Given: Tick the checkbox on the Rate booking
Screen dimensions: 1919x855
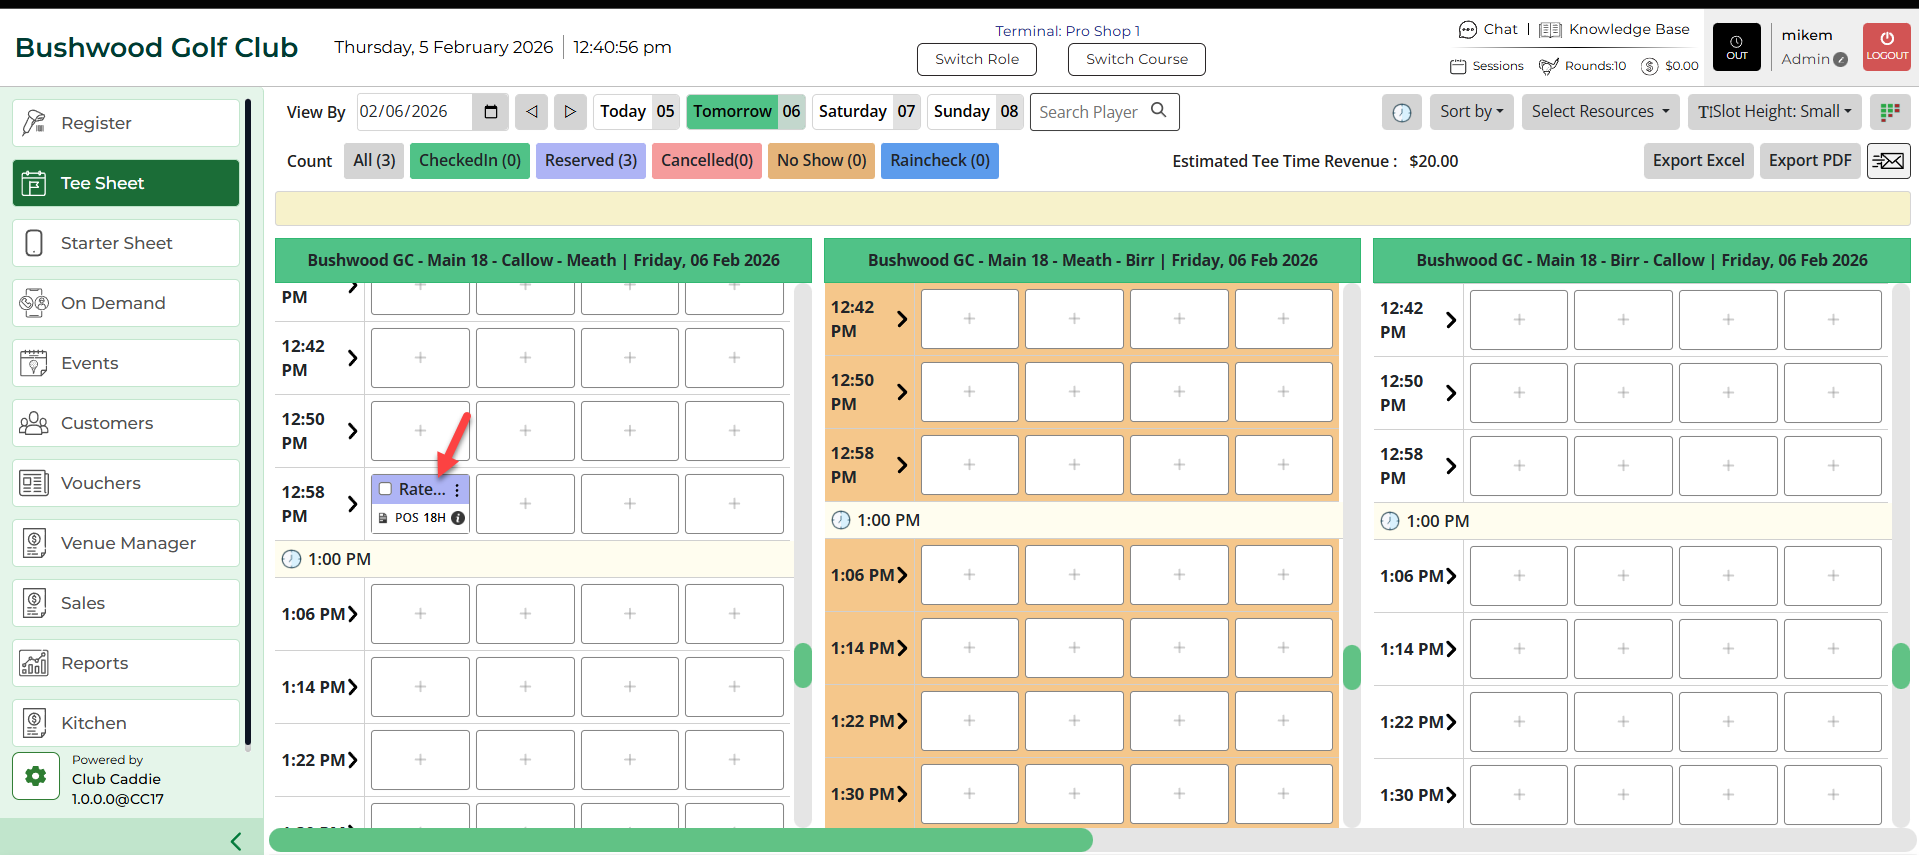Looking at the screenshot, I should pos(385,489).
